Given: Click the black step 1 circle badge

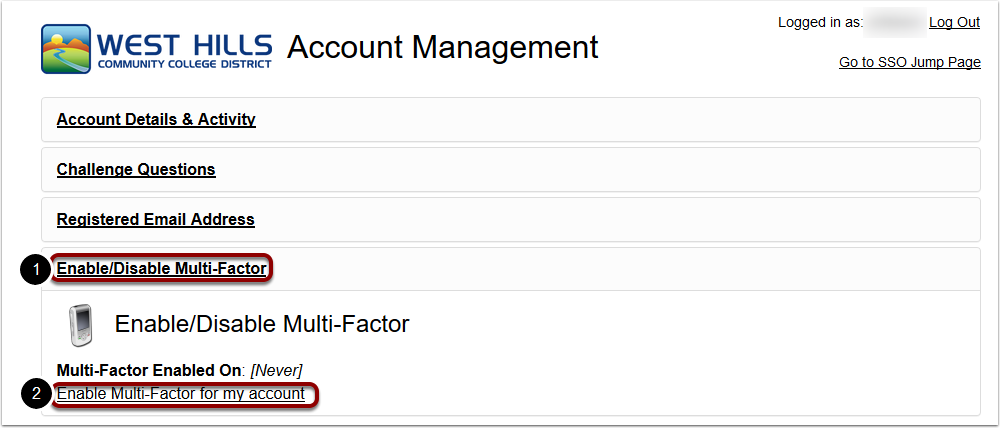Looking at the screenshot, I should 37,270.
